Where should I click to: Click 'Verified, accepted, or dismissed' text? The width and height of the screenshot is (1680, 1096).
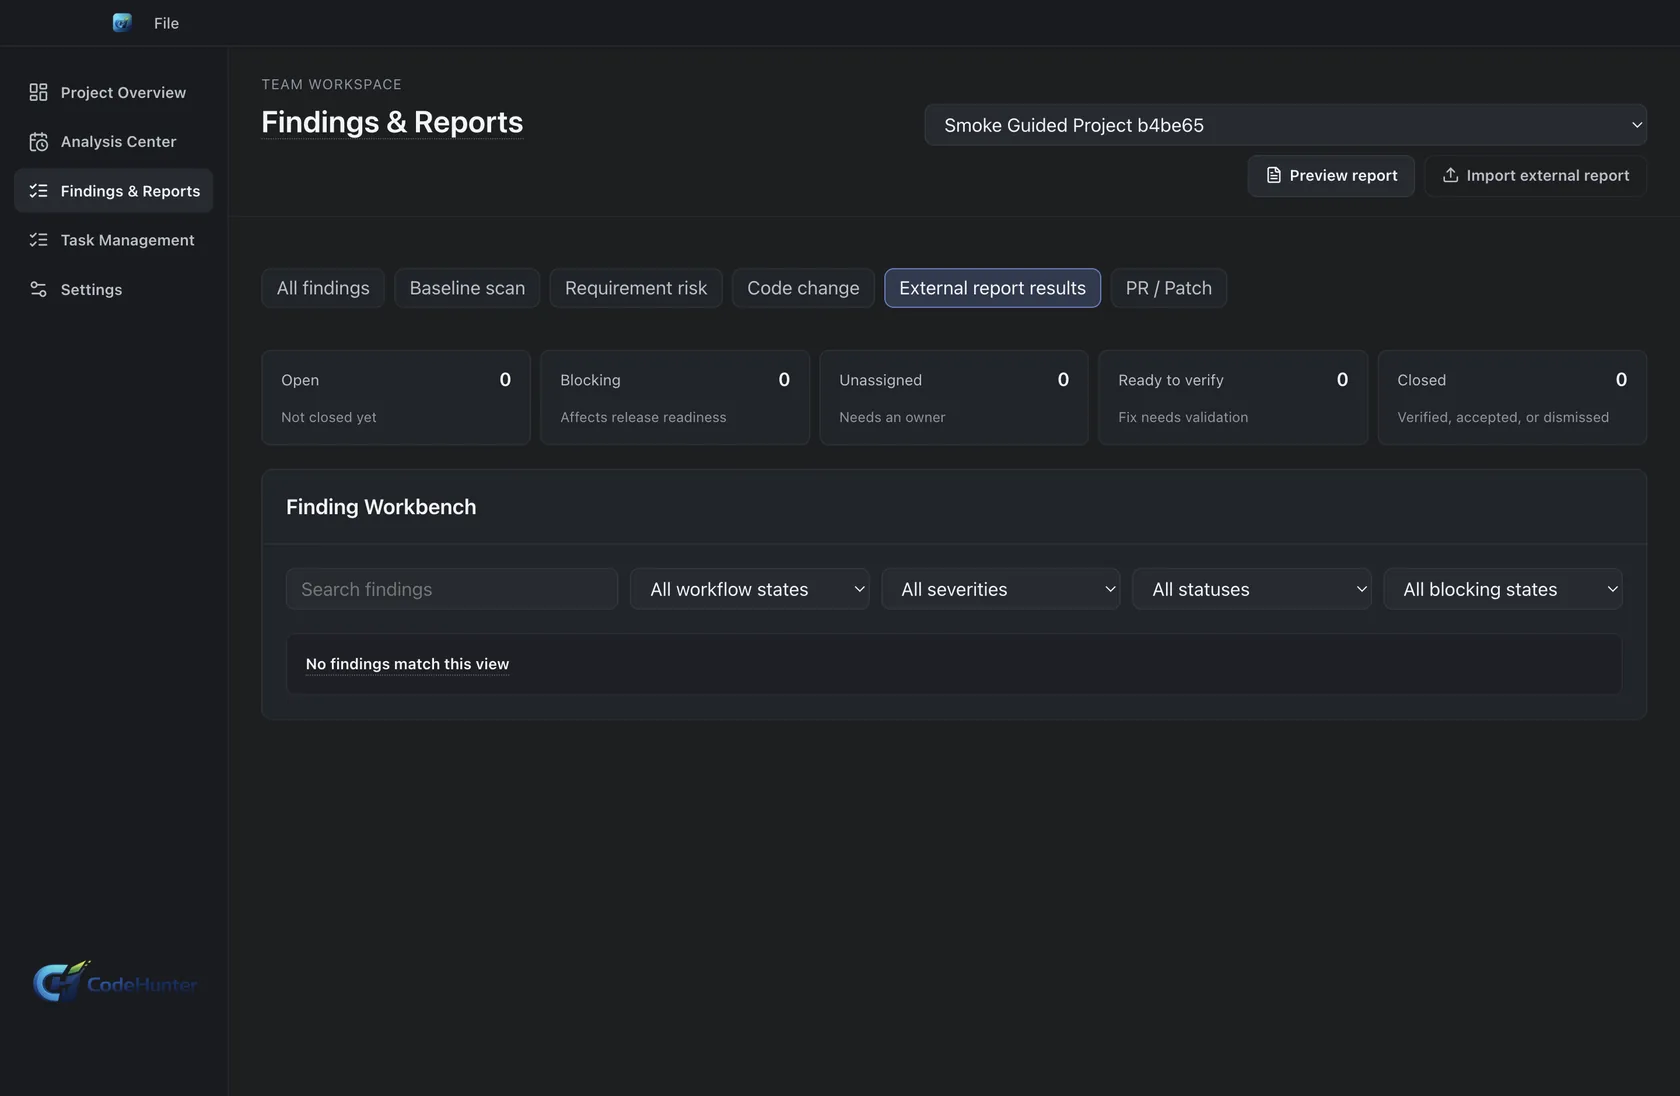coord(1503,417)
